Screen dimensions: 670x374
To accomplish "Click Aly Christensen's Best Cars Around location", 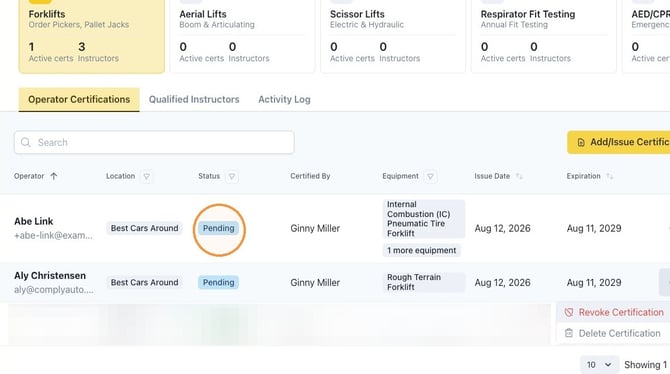I will 144,283.
